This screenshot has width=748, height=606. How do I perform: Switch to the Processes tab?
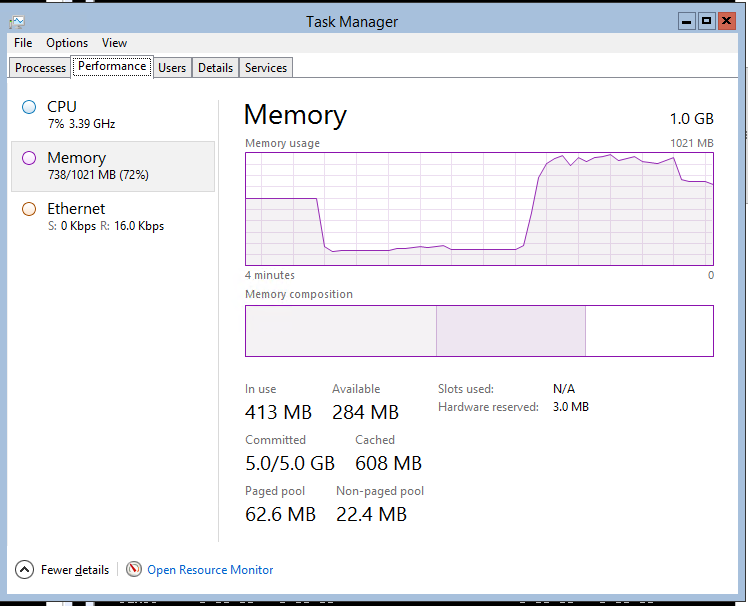(x=41, y=68)
